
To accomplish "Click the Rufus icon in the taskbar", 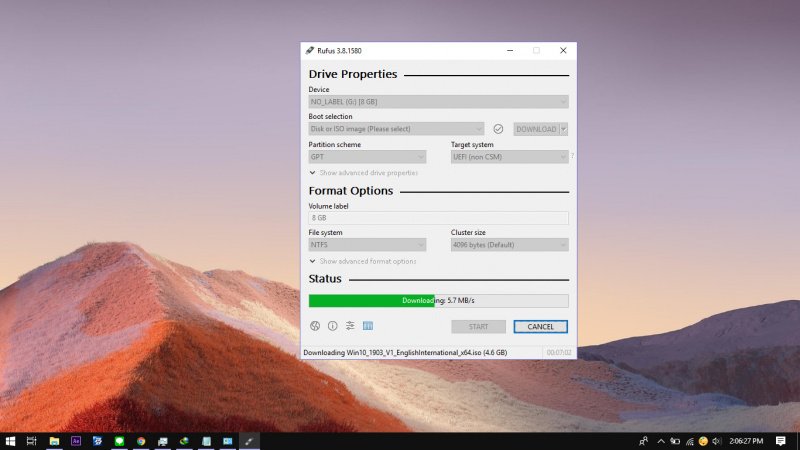I will (x=249, y=441).
